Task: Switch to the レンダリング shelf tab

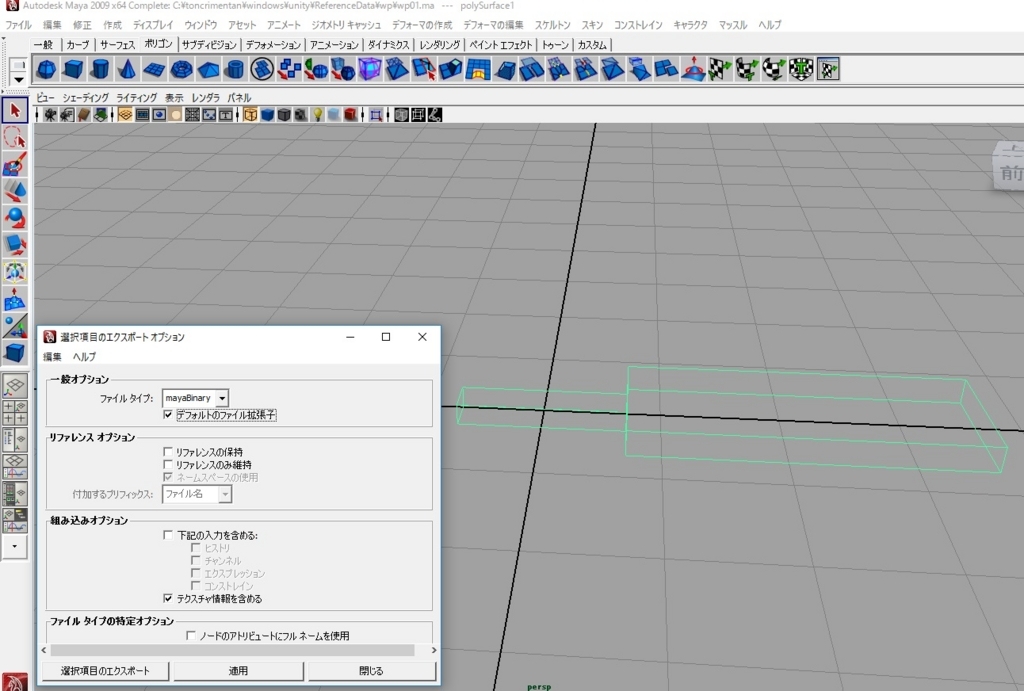Action: click(440, 44)
